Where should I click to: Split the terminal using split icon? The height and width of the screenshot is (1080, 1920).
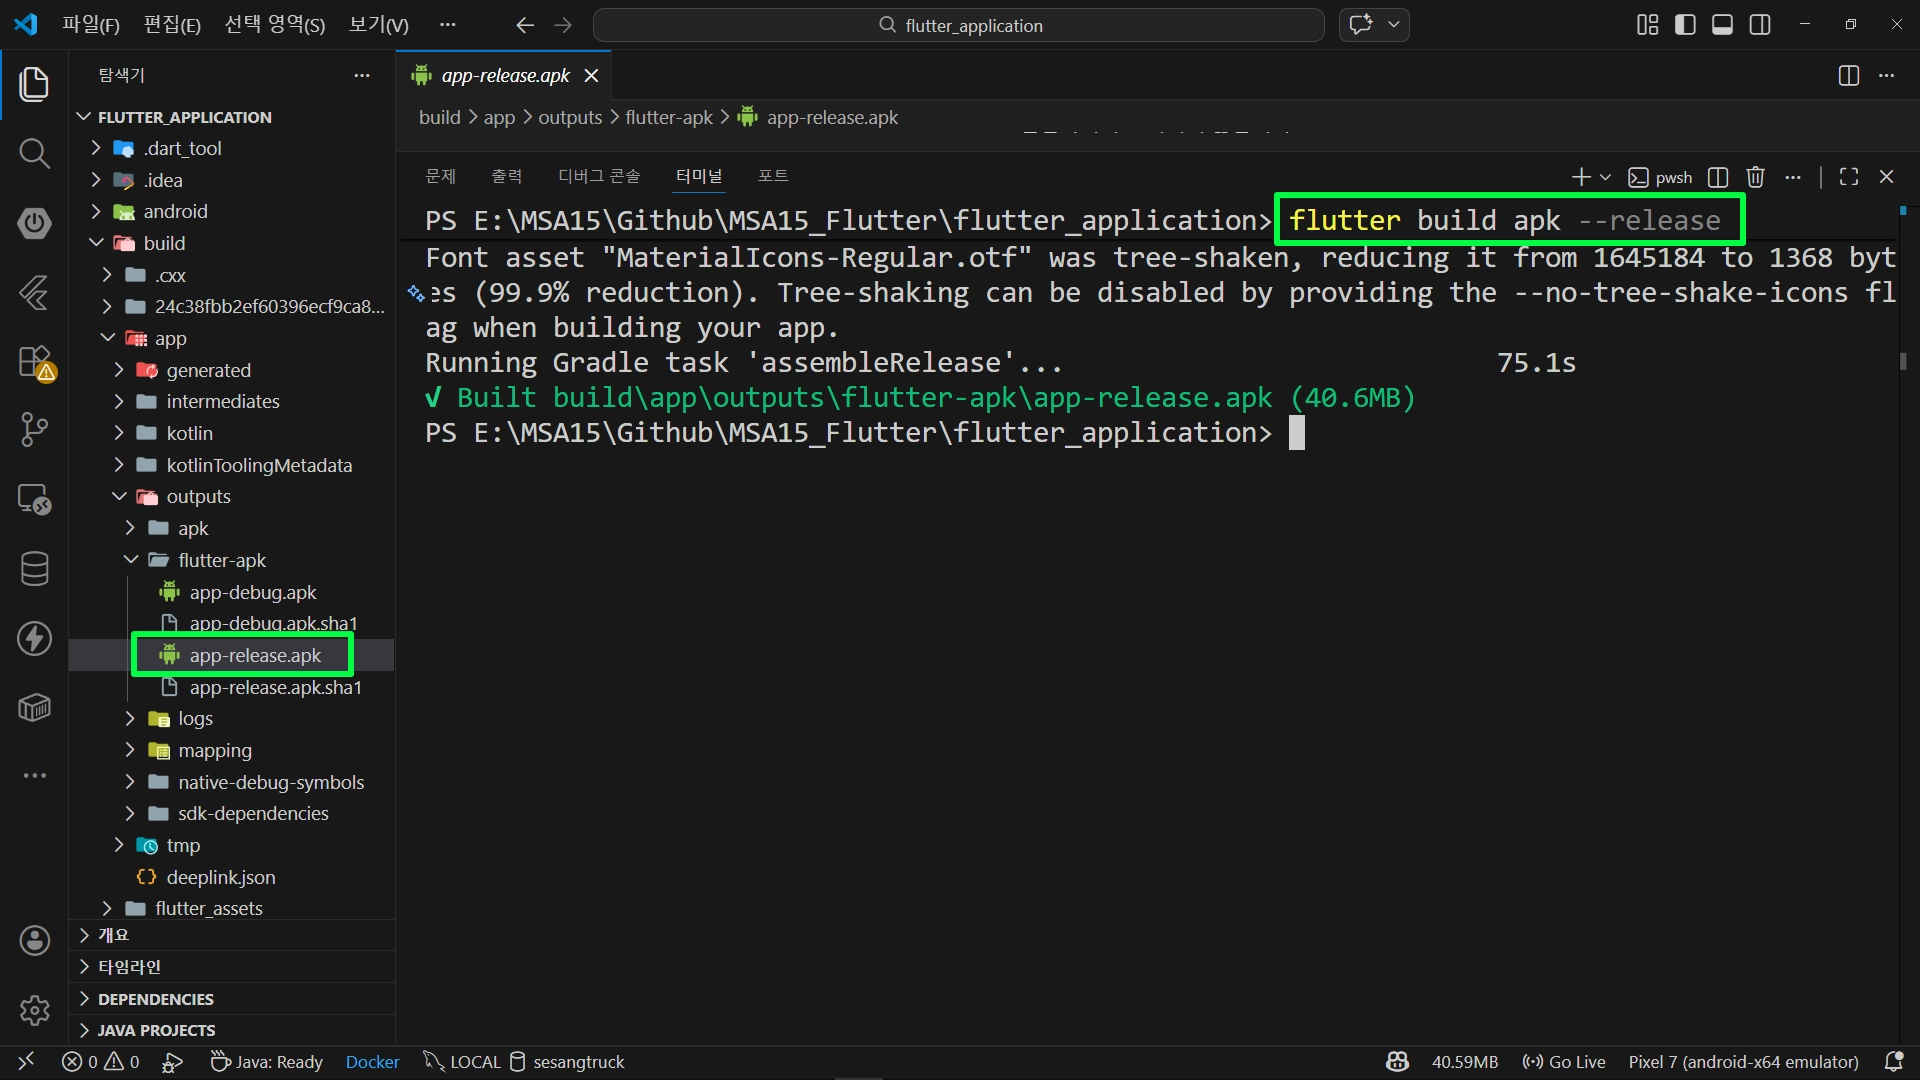(1718, 177)
